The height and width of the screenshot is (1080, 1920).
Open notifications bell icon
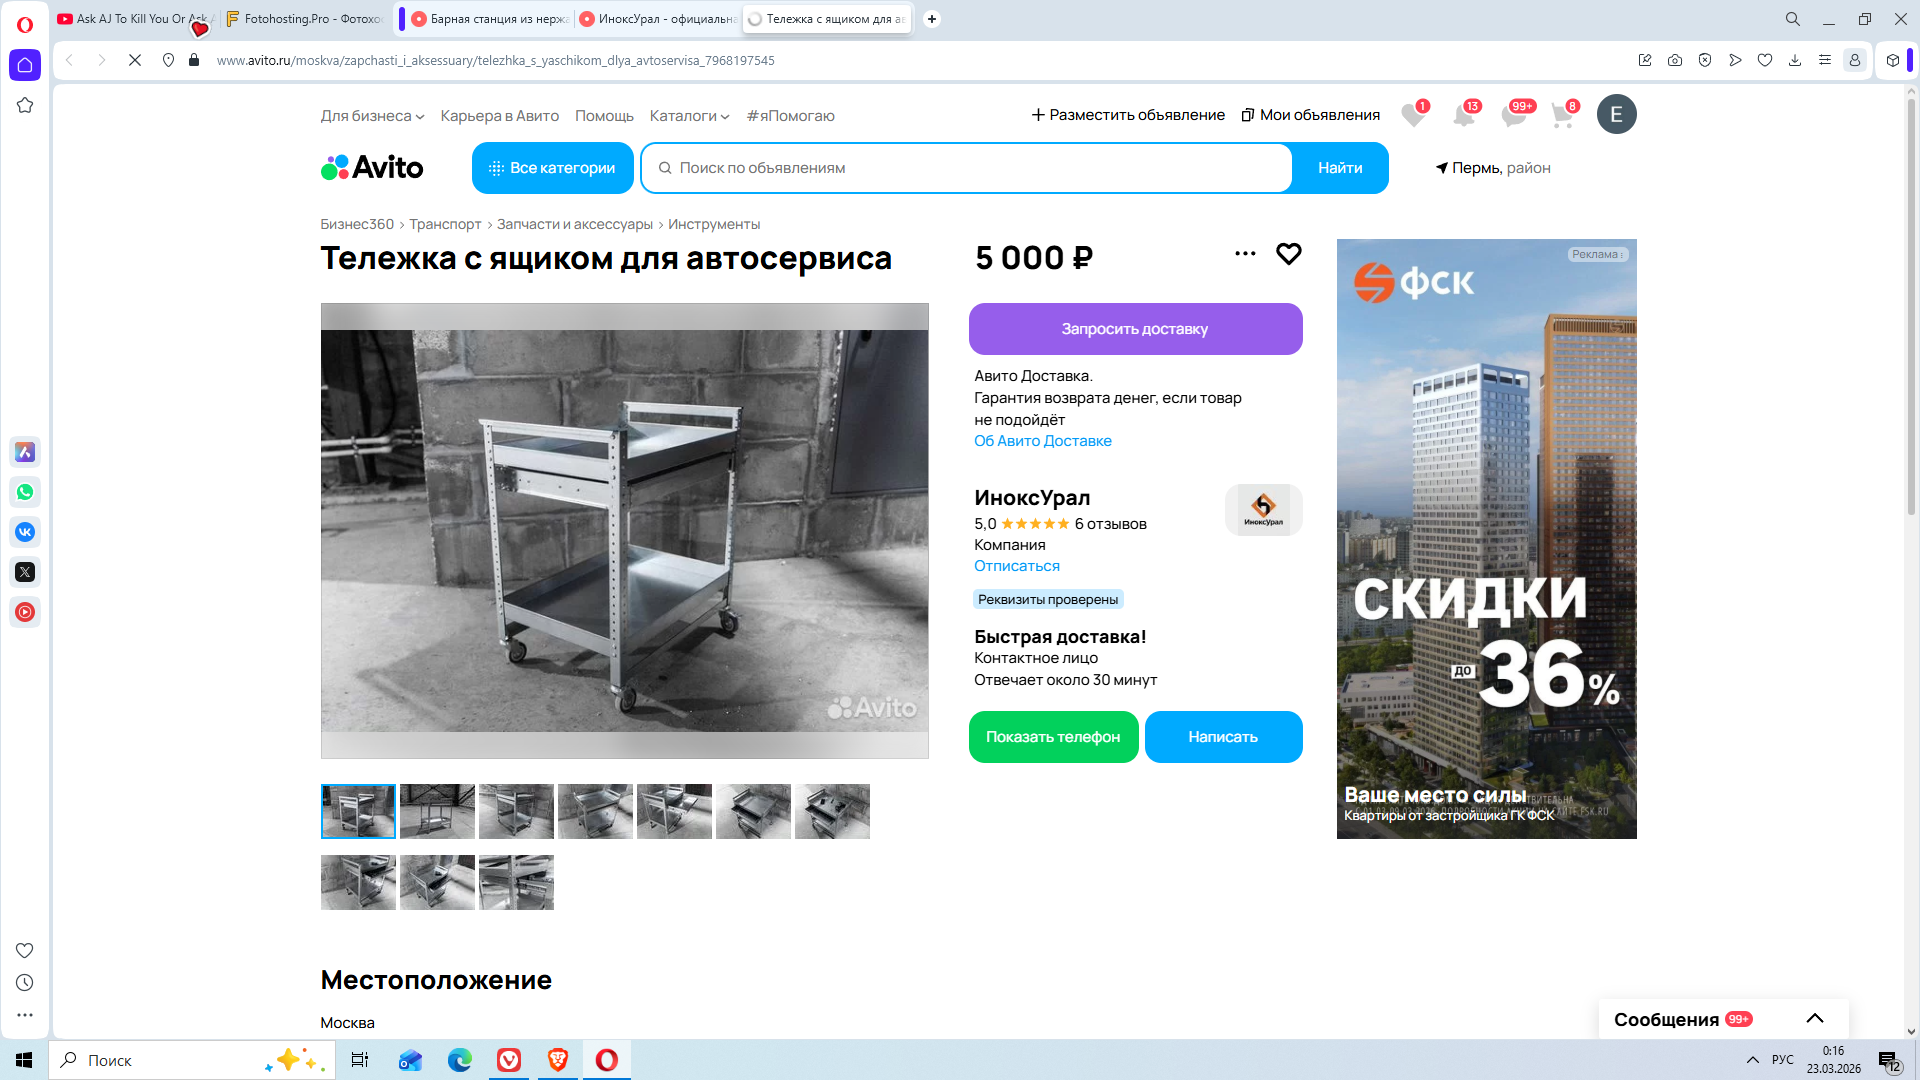[x=1464, y=115]
